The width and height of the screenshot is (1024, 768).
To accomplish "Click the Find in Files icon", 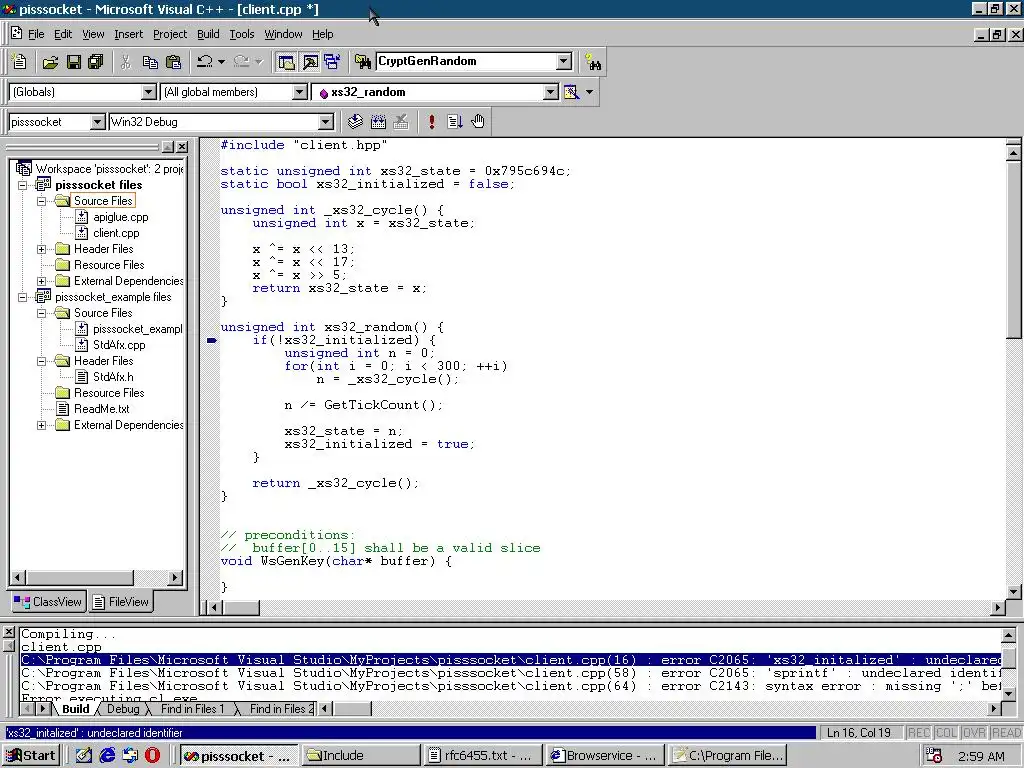I will click(362, 62).
